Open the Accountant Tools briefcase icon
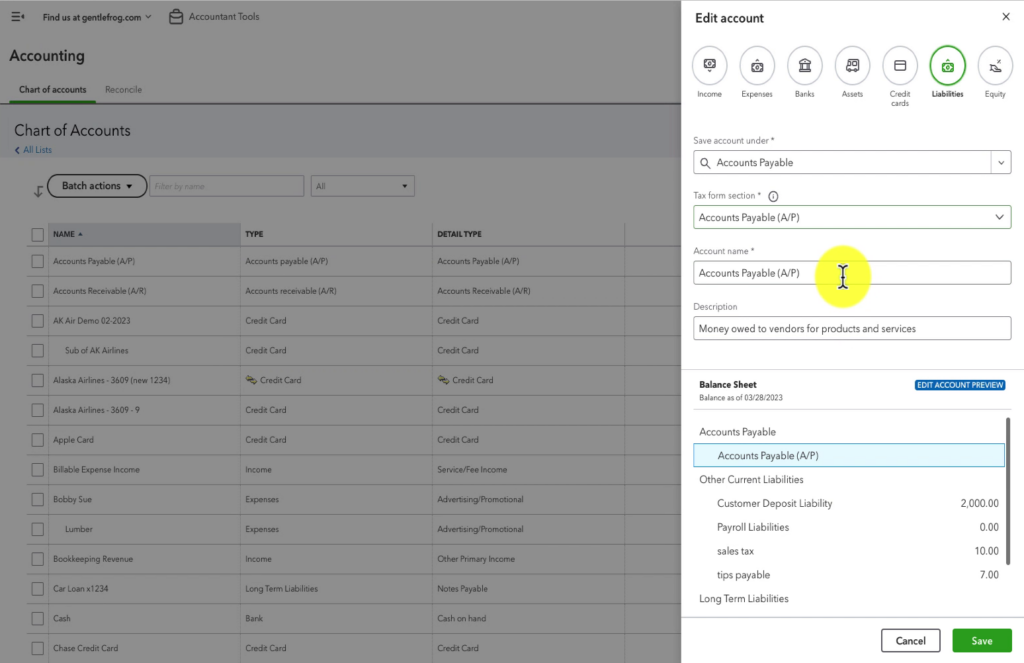The height and width of the screenshot is (663, 1024). [x=175, y=16]
